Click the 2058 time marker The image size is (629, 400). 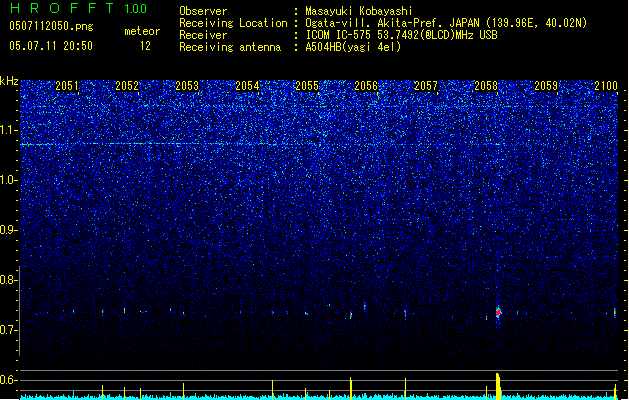click(x=486, y=86)
